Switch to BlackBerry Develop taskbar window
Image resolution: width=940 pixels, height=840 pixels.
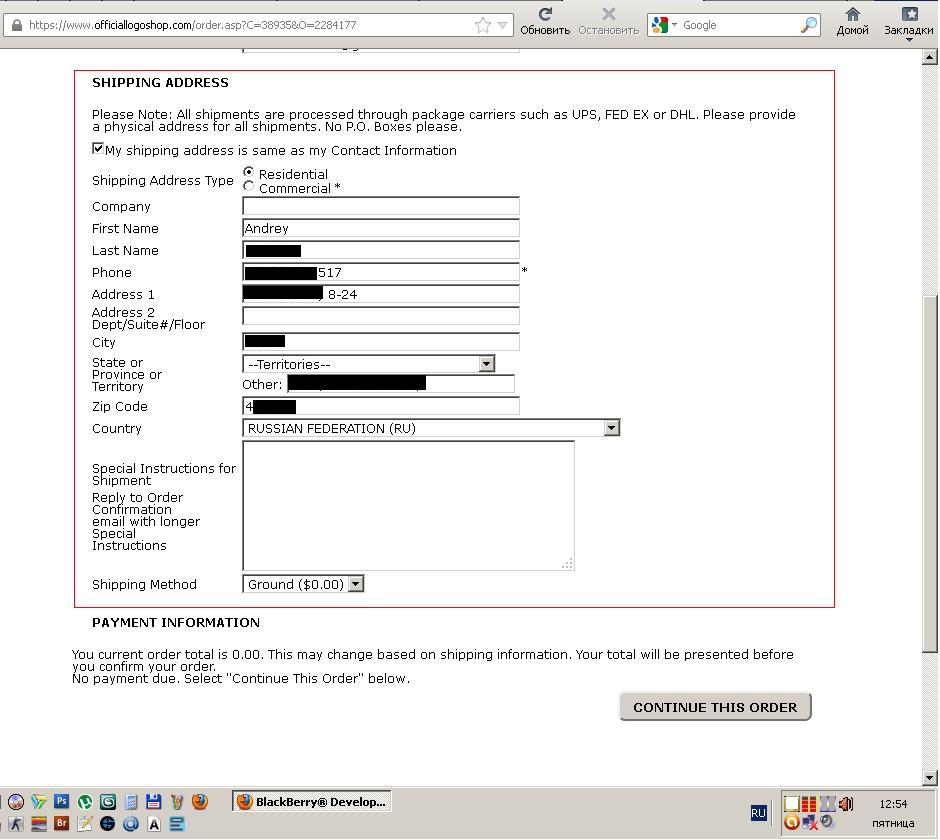pos(310,801)
